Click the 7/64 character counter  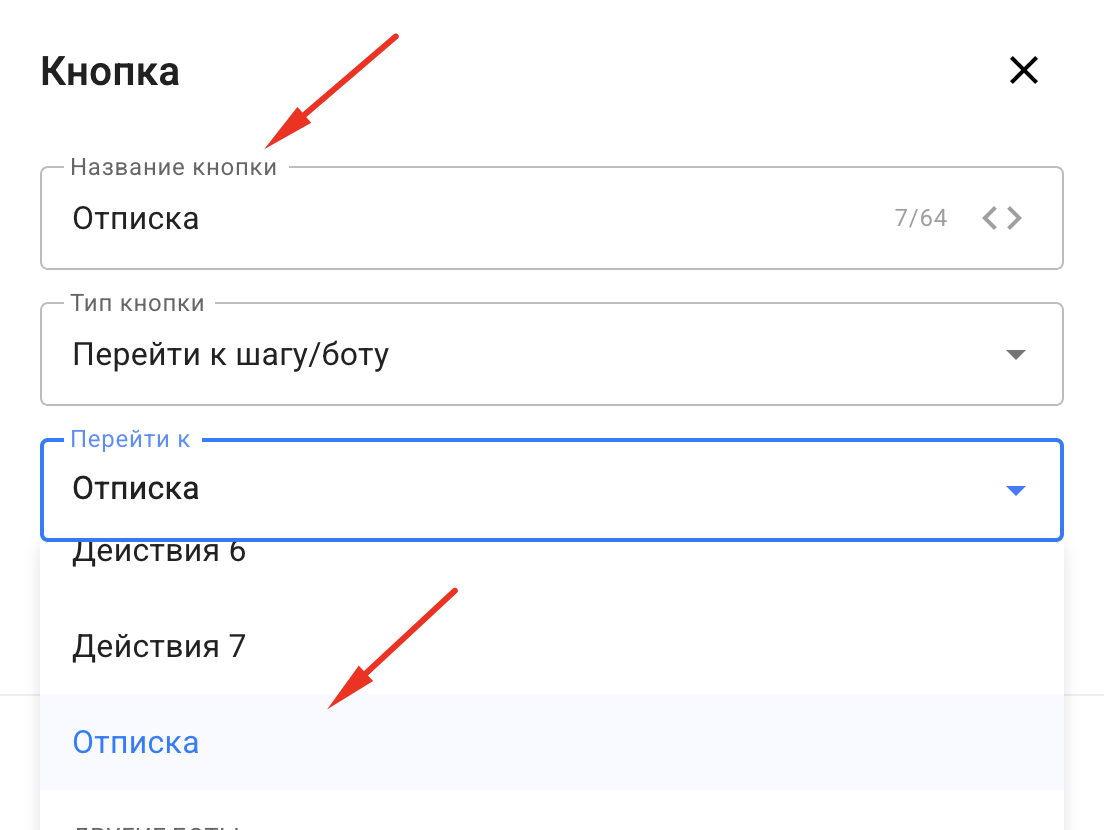click(921, 218)
